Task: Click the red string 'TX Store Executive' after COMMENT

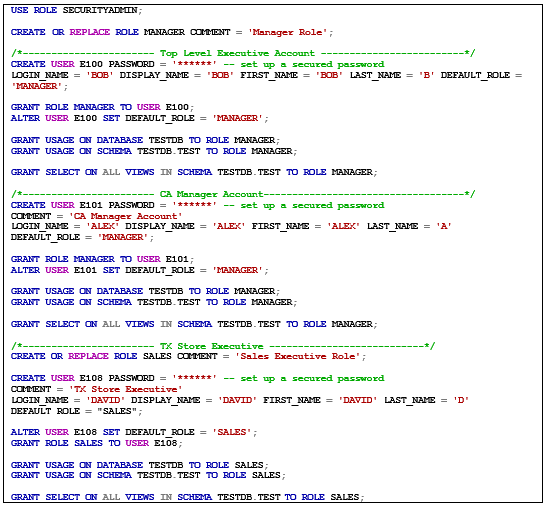Action: (x=125, y=389)
